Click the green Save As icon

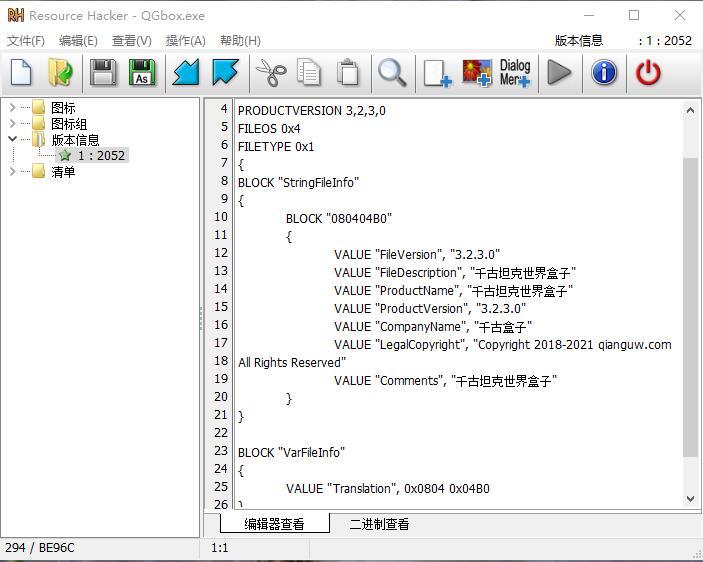click(x=142, y=72)
